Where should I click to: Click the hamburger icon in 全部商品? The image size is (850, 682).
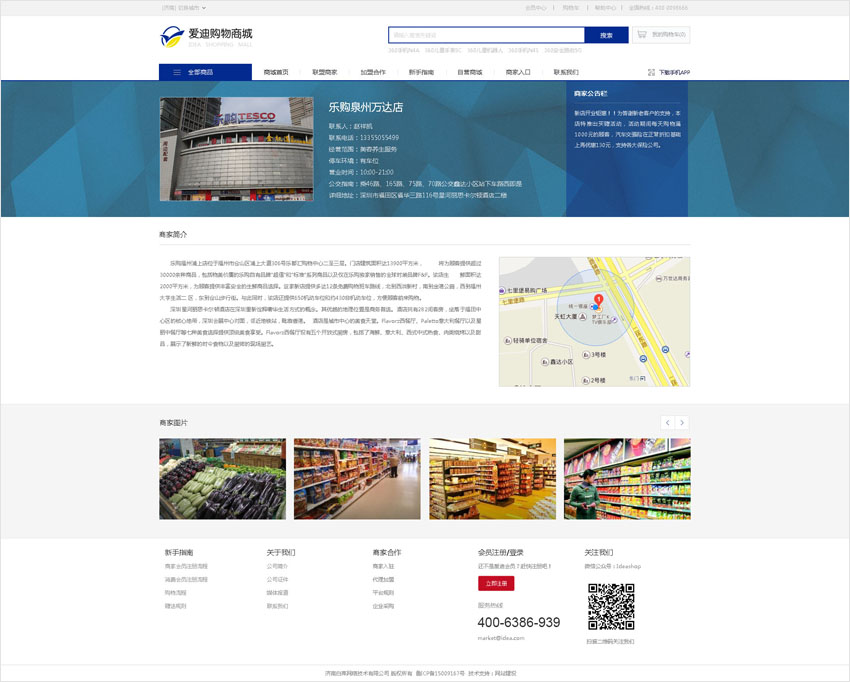(x=178, y=72)
